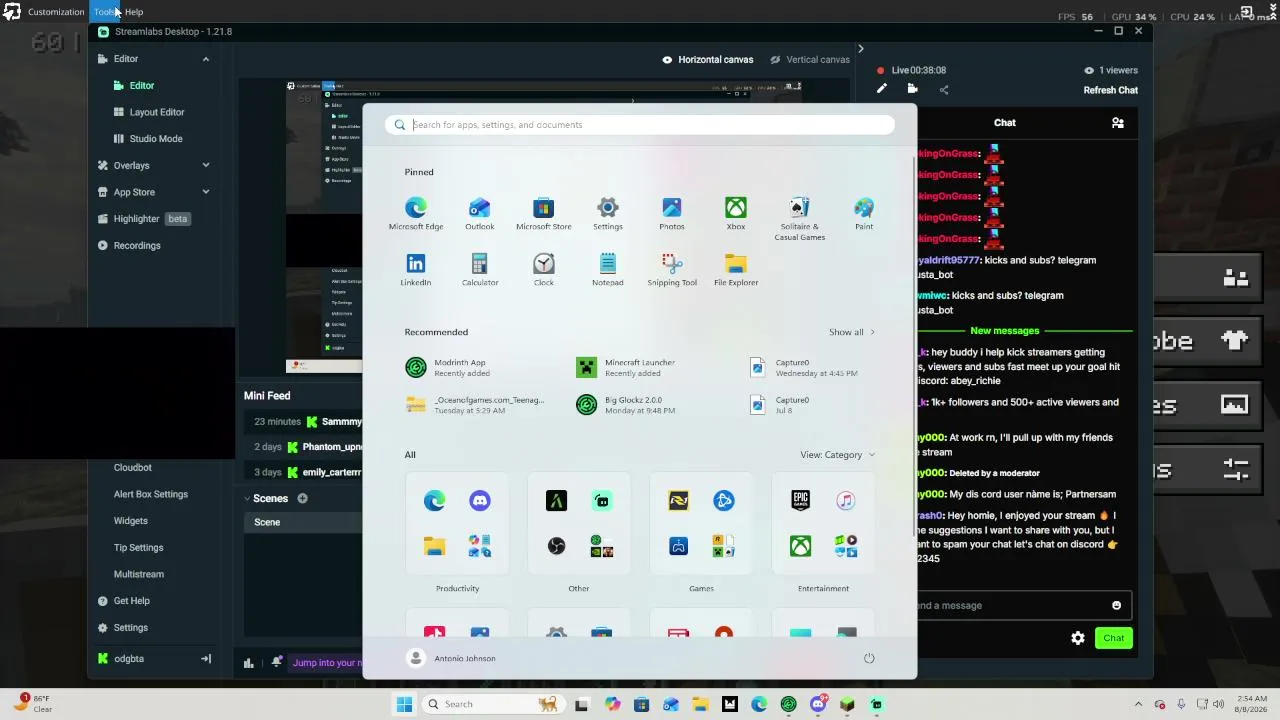Viewport: 1280px width, 720px height.
Task: Log out of odgbta account icon
Action: coord(206,659)
